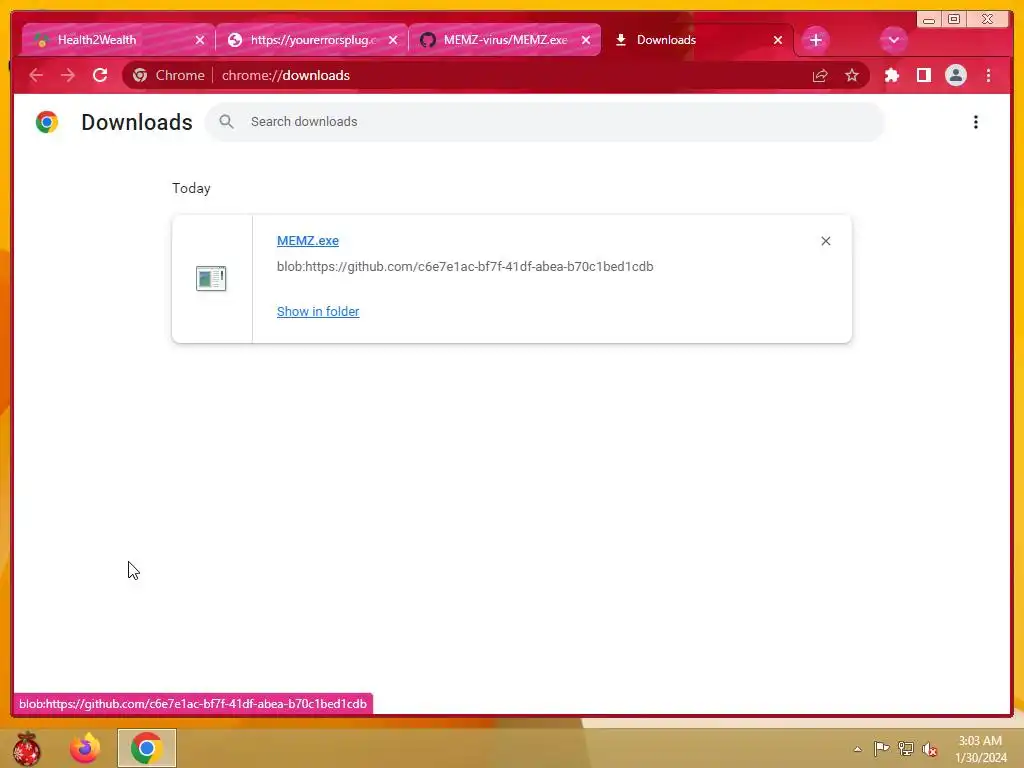1024x768 pixels.
Task: Switch to the MEMZ-virus/MEMZ.exe tab
Action: point(504,40)
